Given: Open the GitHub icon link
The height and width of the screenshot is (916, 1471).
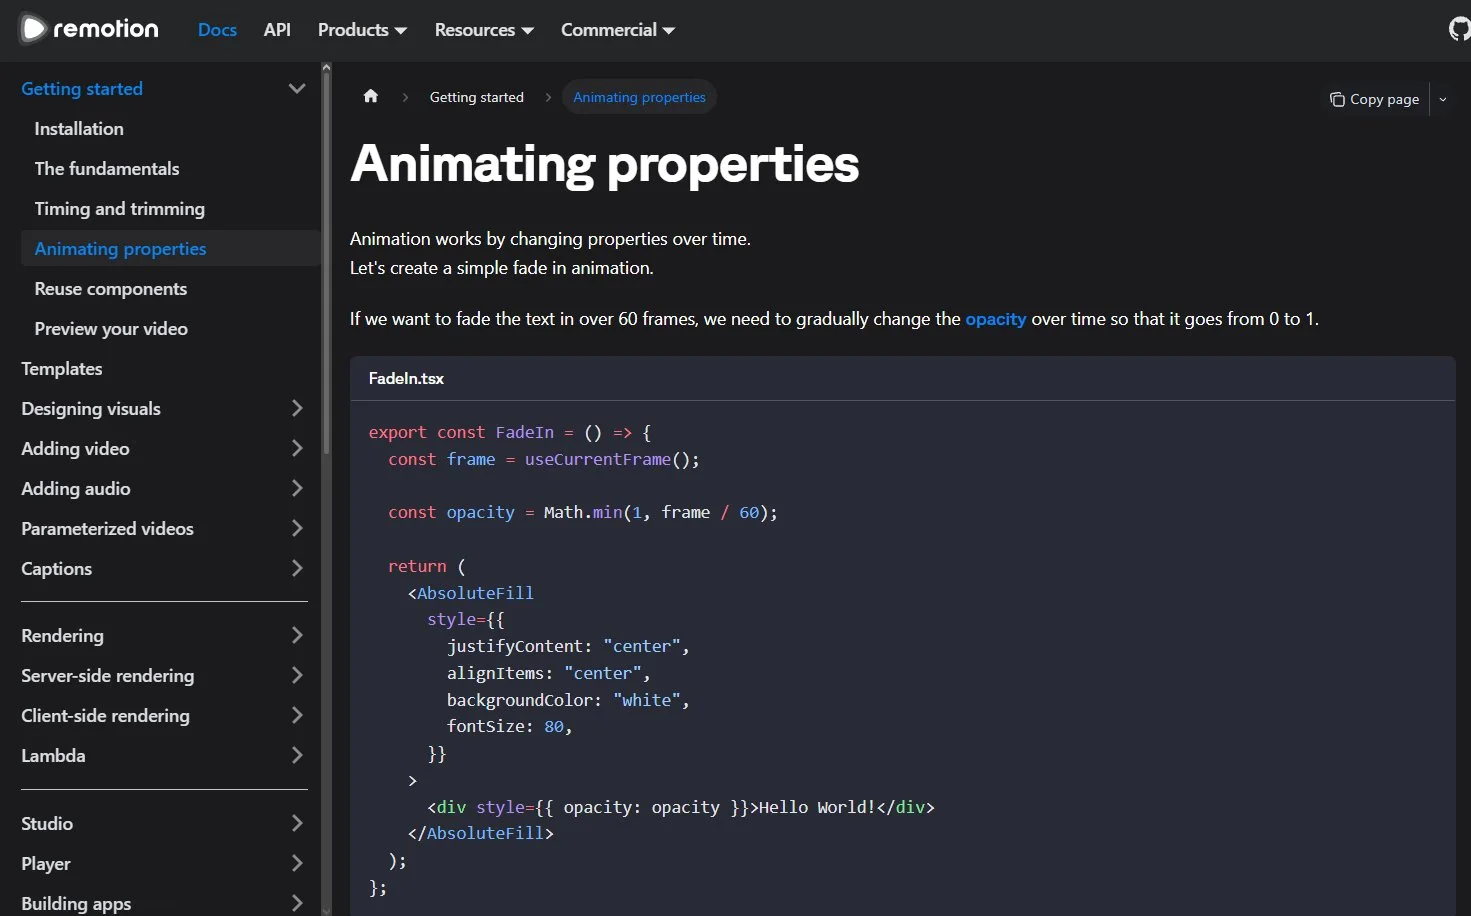Looking at the screenshot, I should coord(1460,29).
